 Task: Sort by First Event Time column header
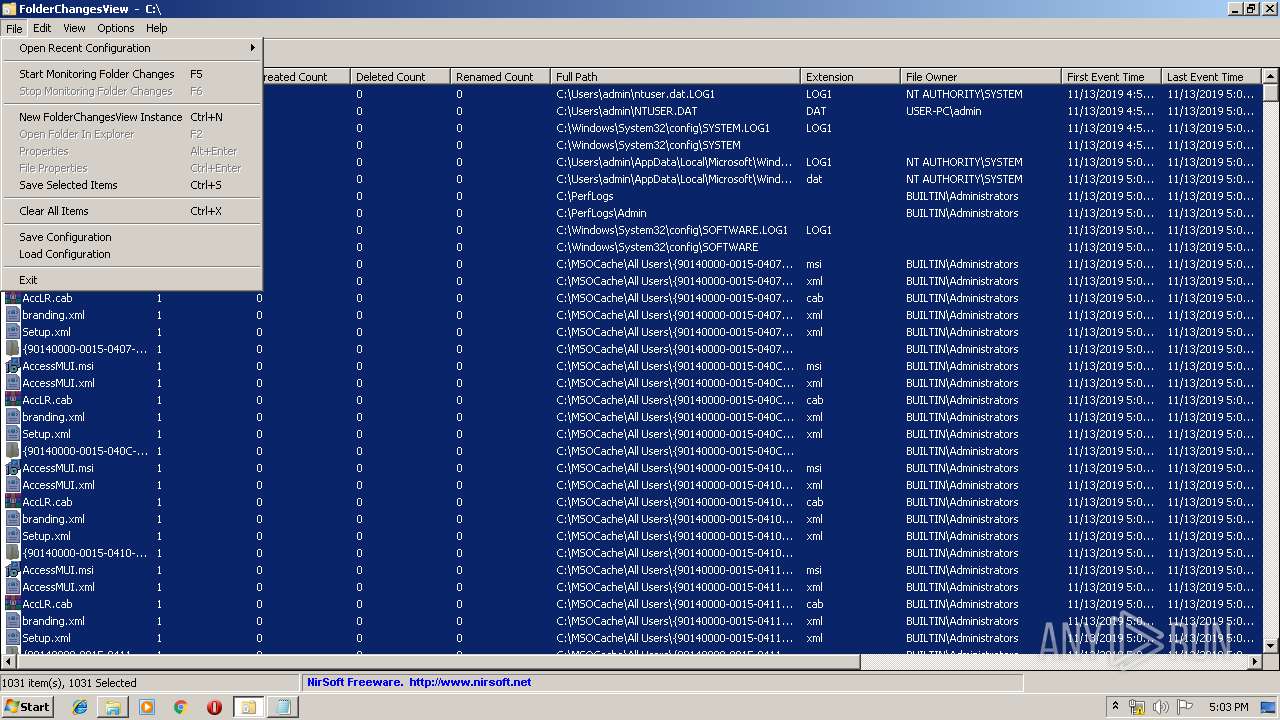[x=1111, y=77]
